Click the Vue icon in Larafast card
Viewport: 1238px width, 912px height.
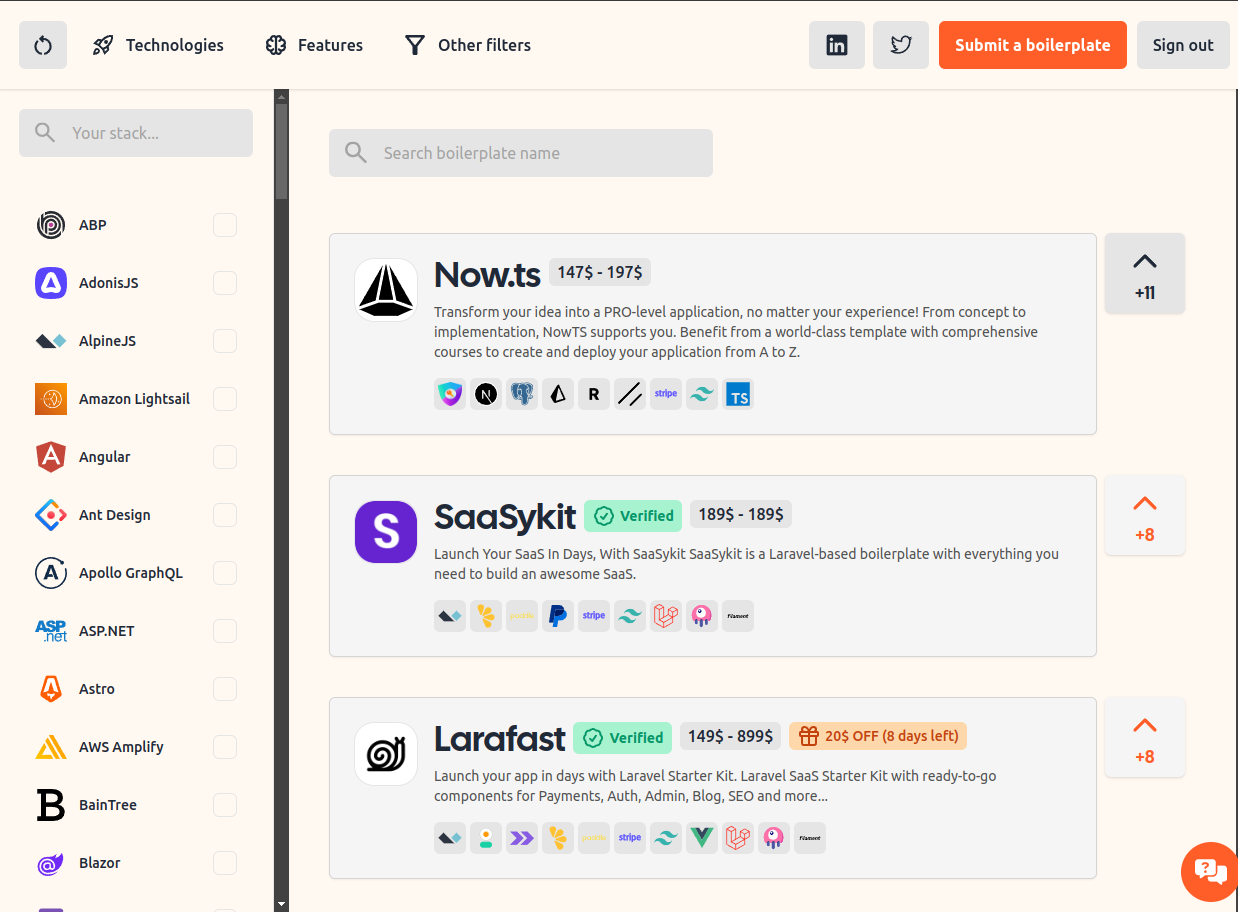click(x=702, y=838)
